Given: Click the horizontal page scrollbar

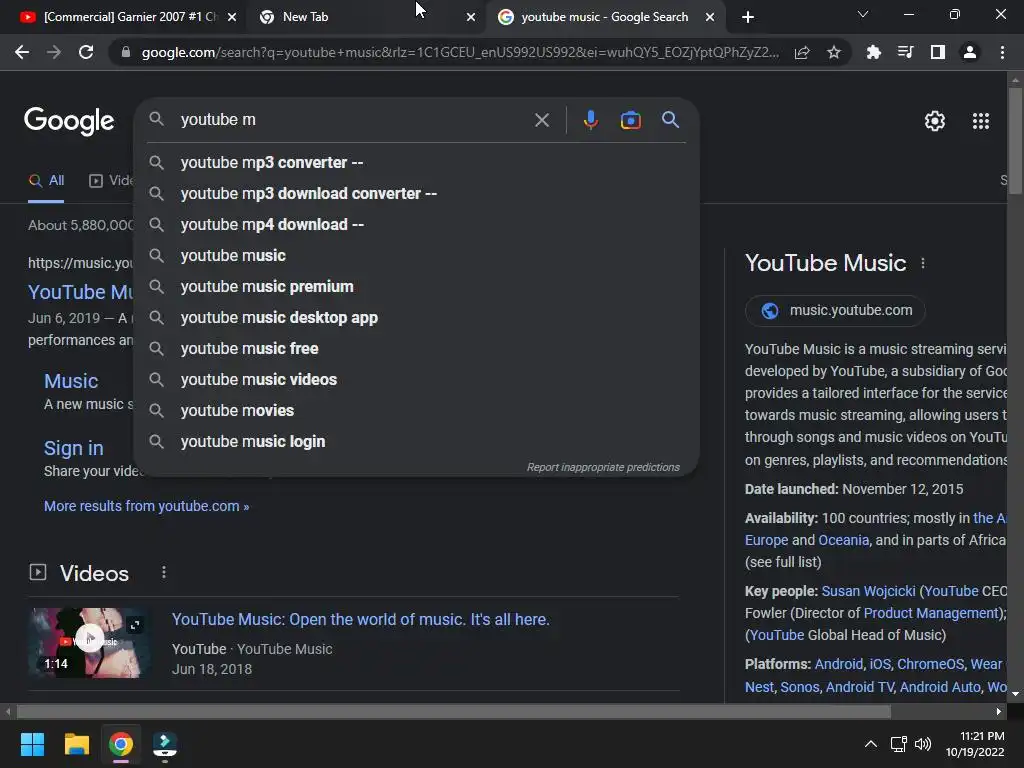Looking at the screenshot, I should coord(453,711).
